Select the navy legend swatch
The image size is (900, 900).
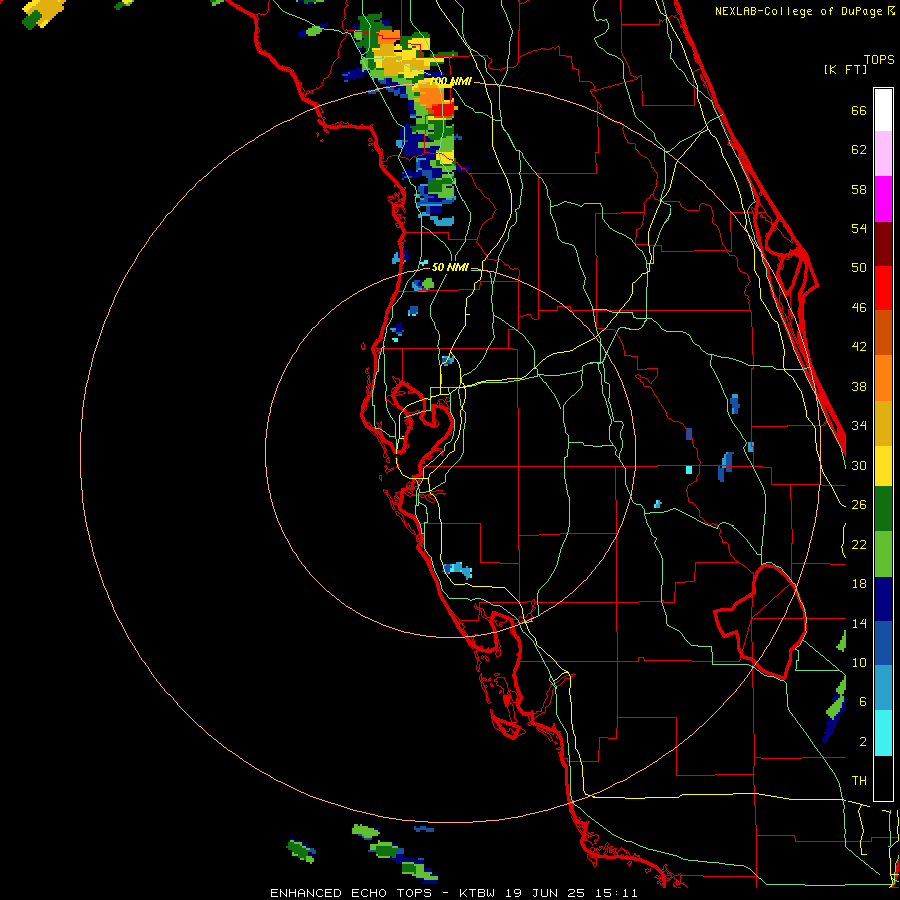[883, 599]
